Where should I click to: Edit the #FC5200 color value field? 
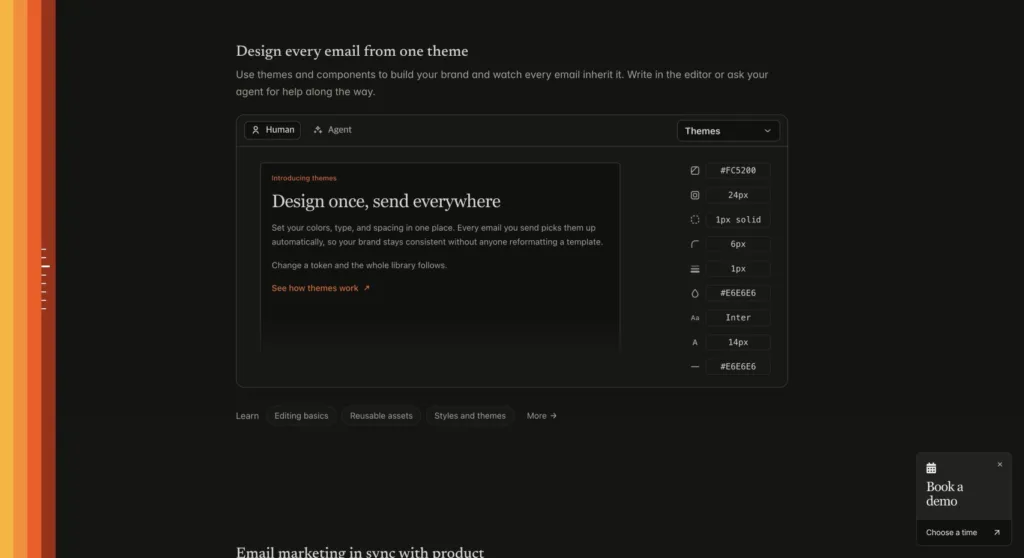click(738, 171)
